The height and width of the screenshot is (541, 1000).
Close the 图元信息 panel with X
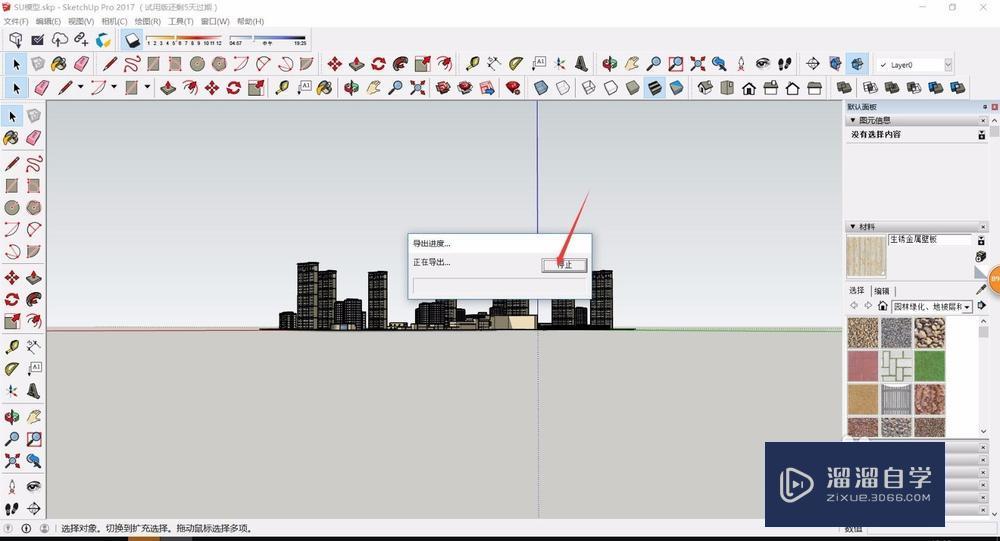pos(983,120)
